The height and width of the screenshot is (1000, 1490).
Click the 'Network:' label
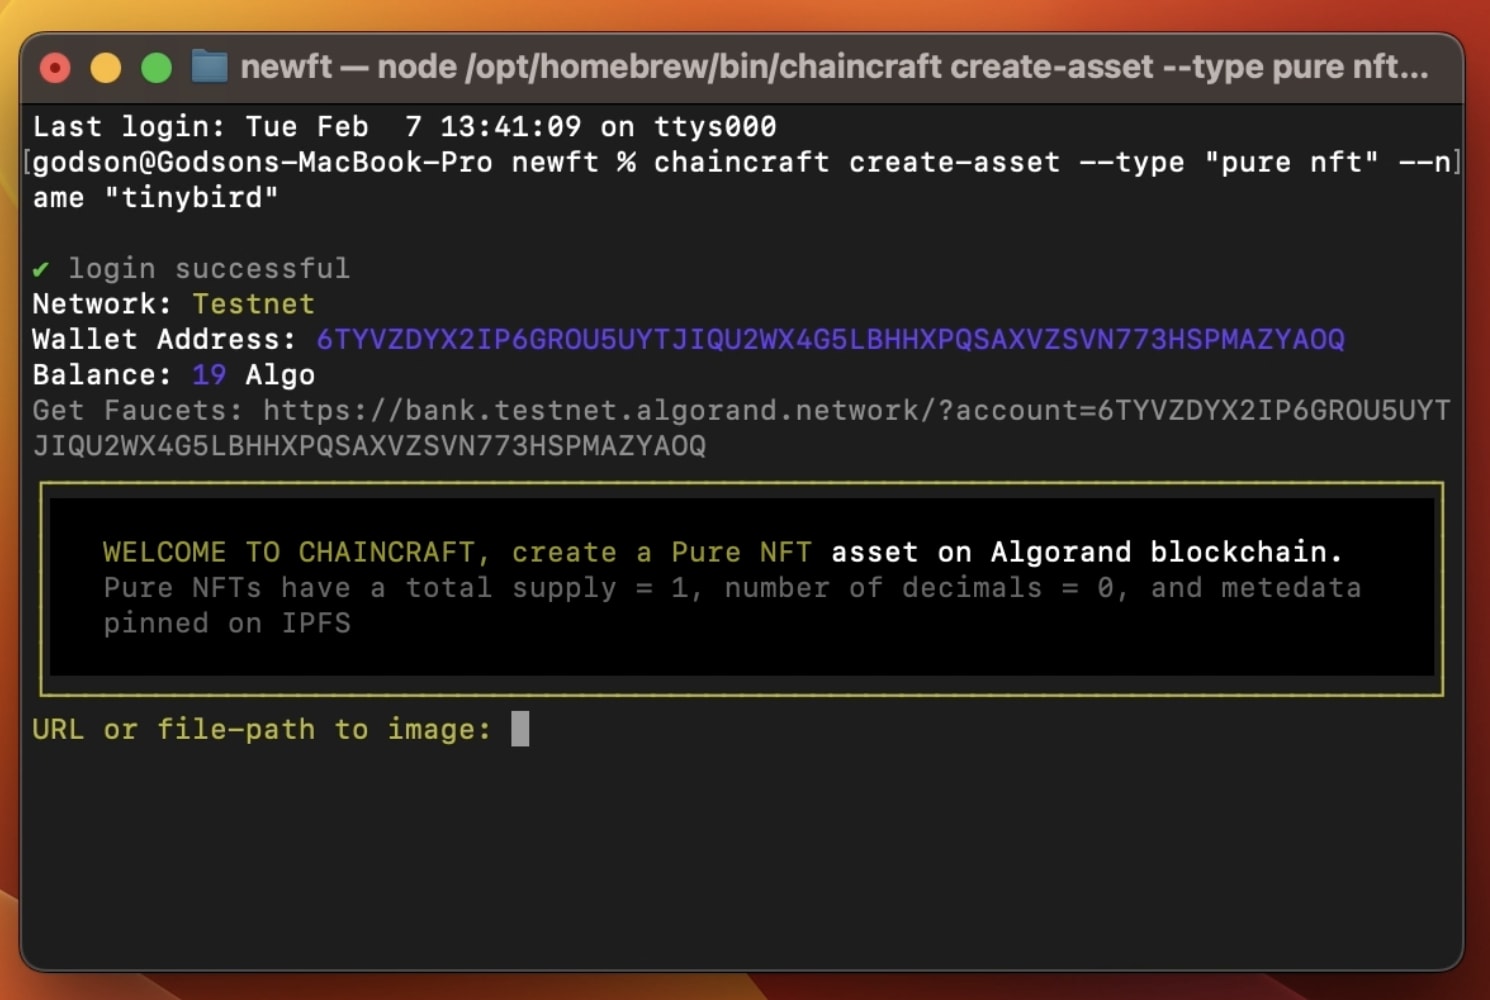click(x=102, y=304)
